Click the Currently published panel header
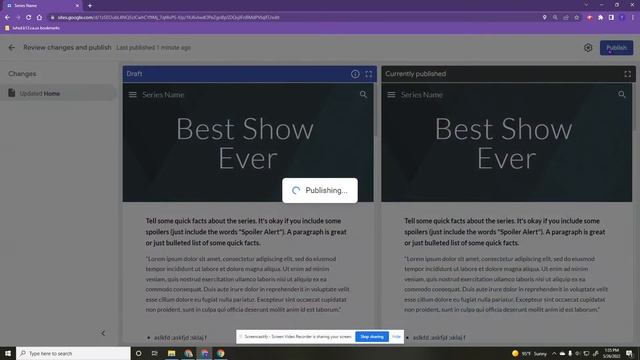The image size is (640, 360). [509, 74]
